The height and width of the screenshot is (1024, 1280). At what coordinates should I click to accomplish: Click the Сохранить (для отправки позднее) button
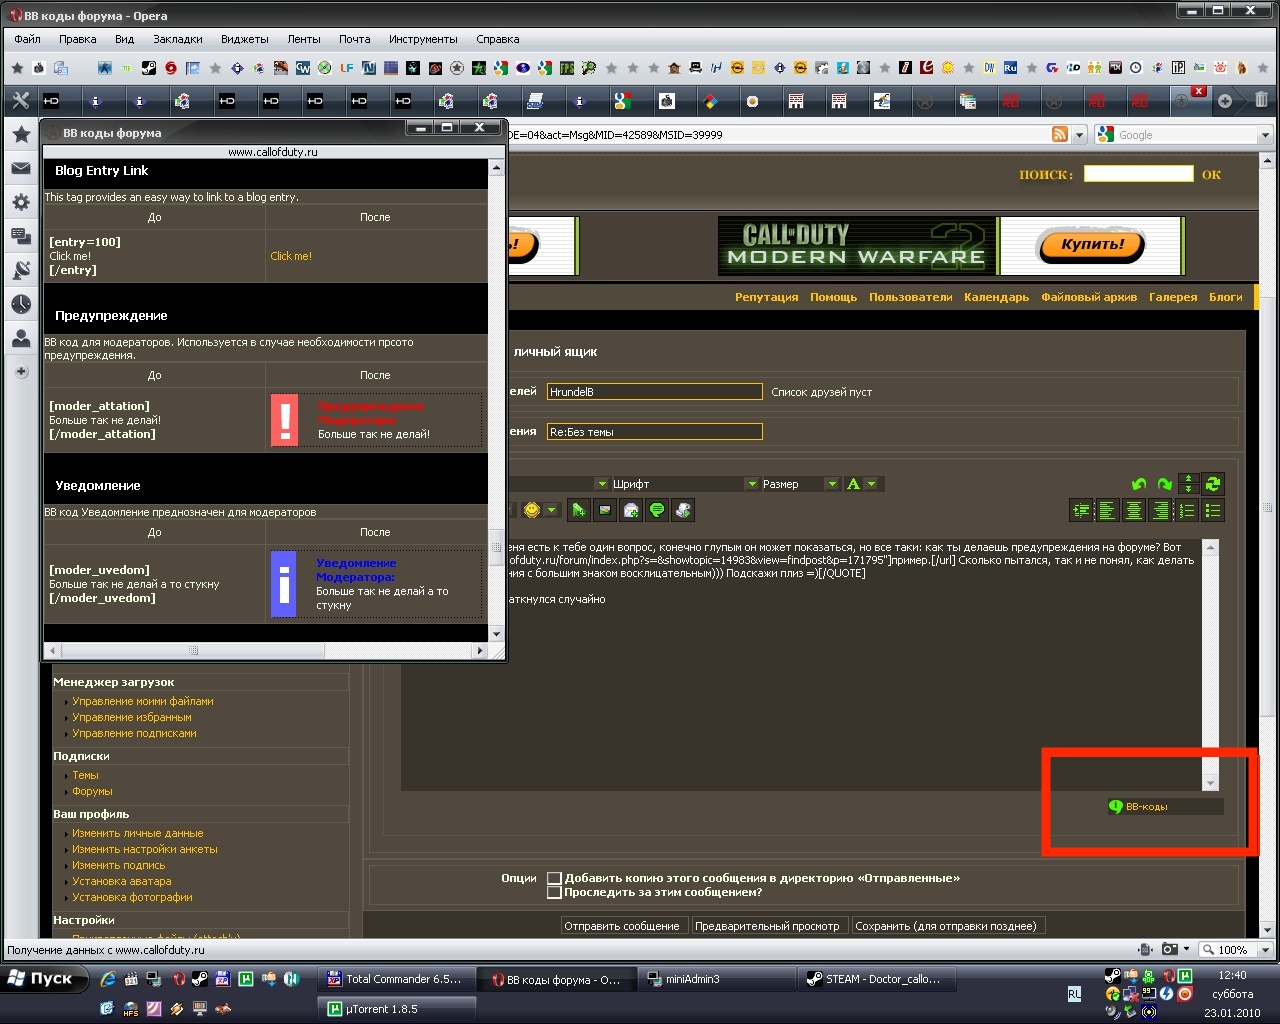946,926
